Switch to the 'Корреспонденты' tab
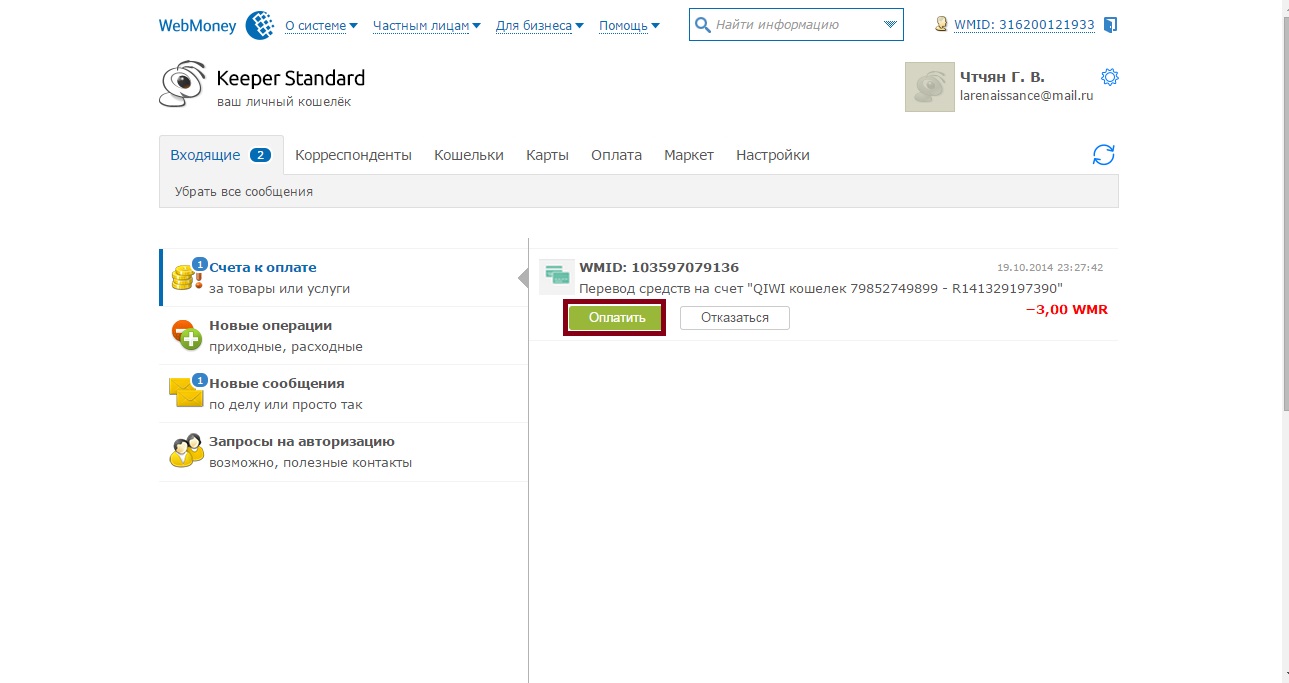Screen dimensions: 1289x683 tap(353, 155)
